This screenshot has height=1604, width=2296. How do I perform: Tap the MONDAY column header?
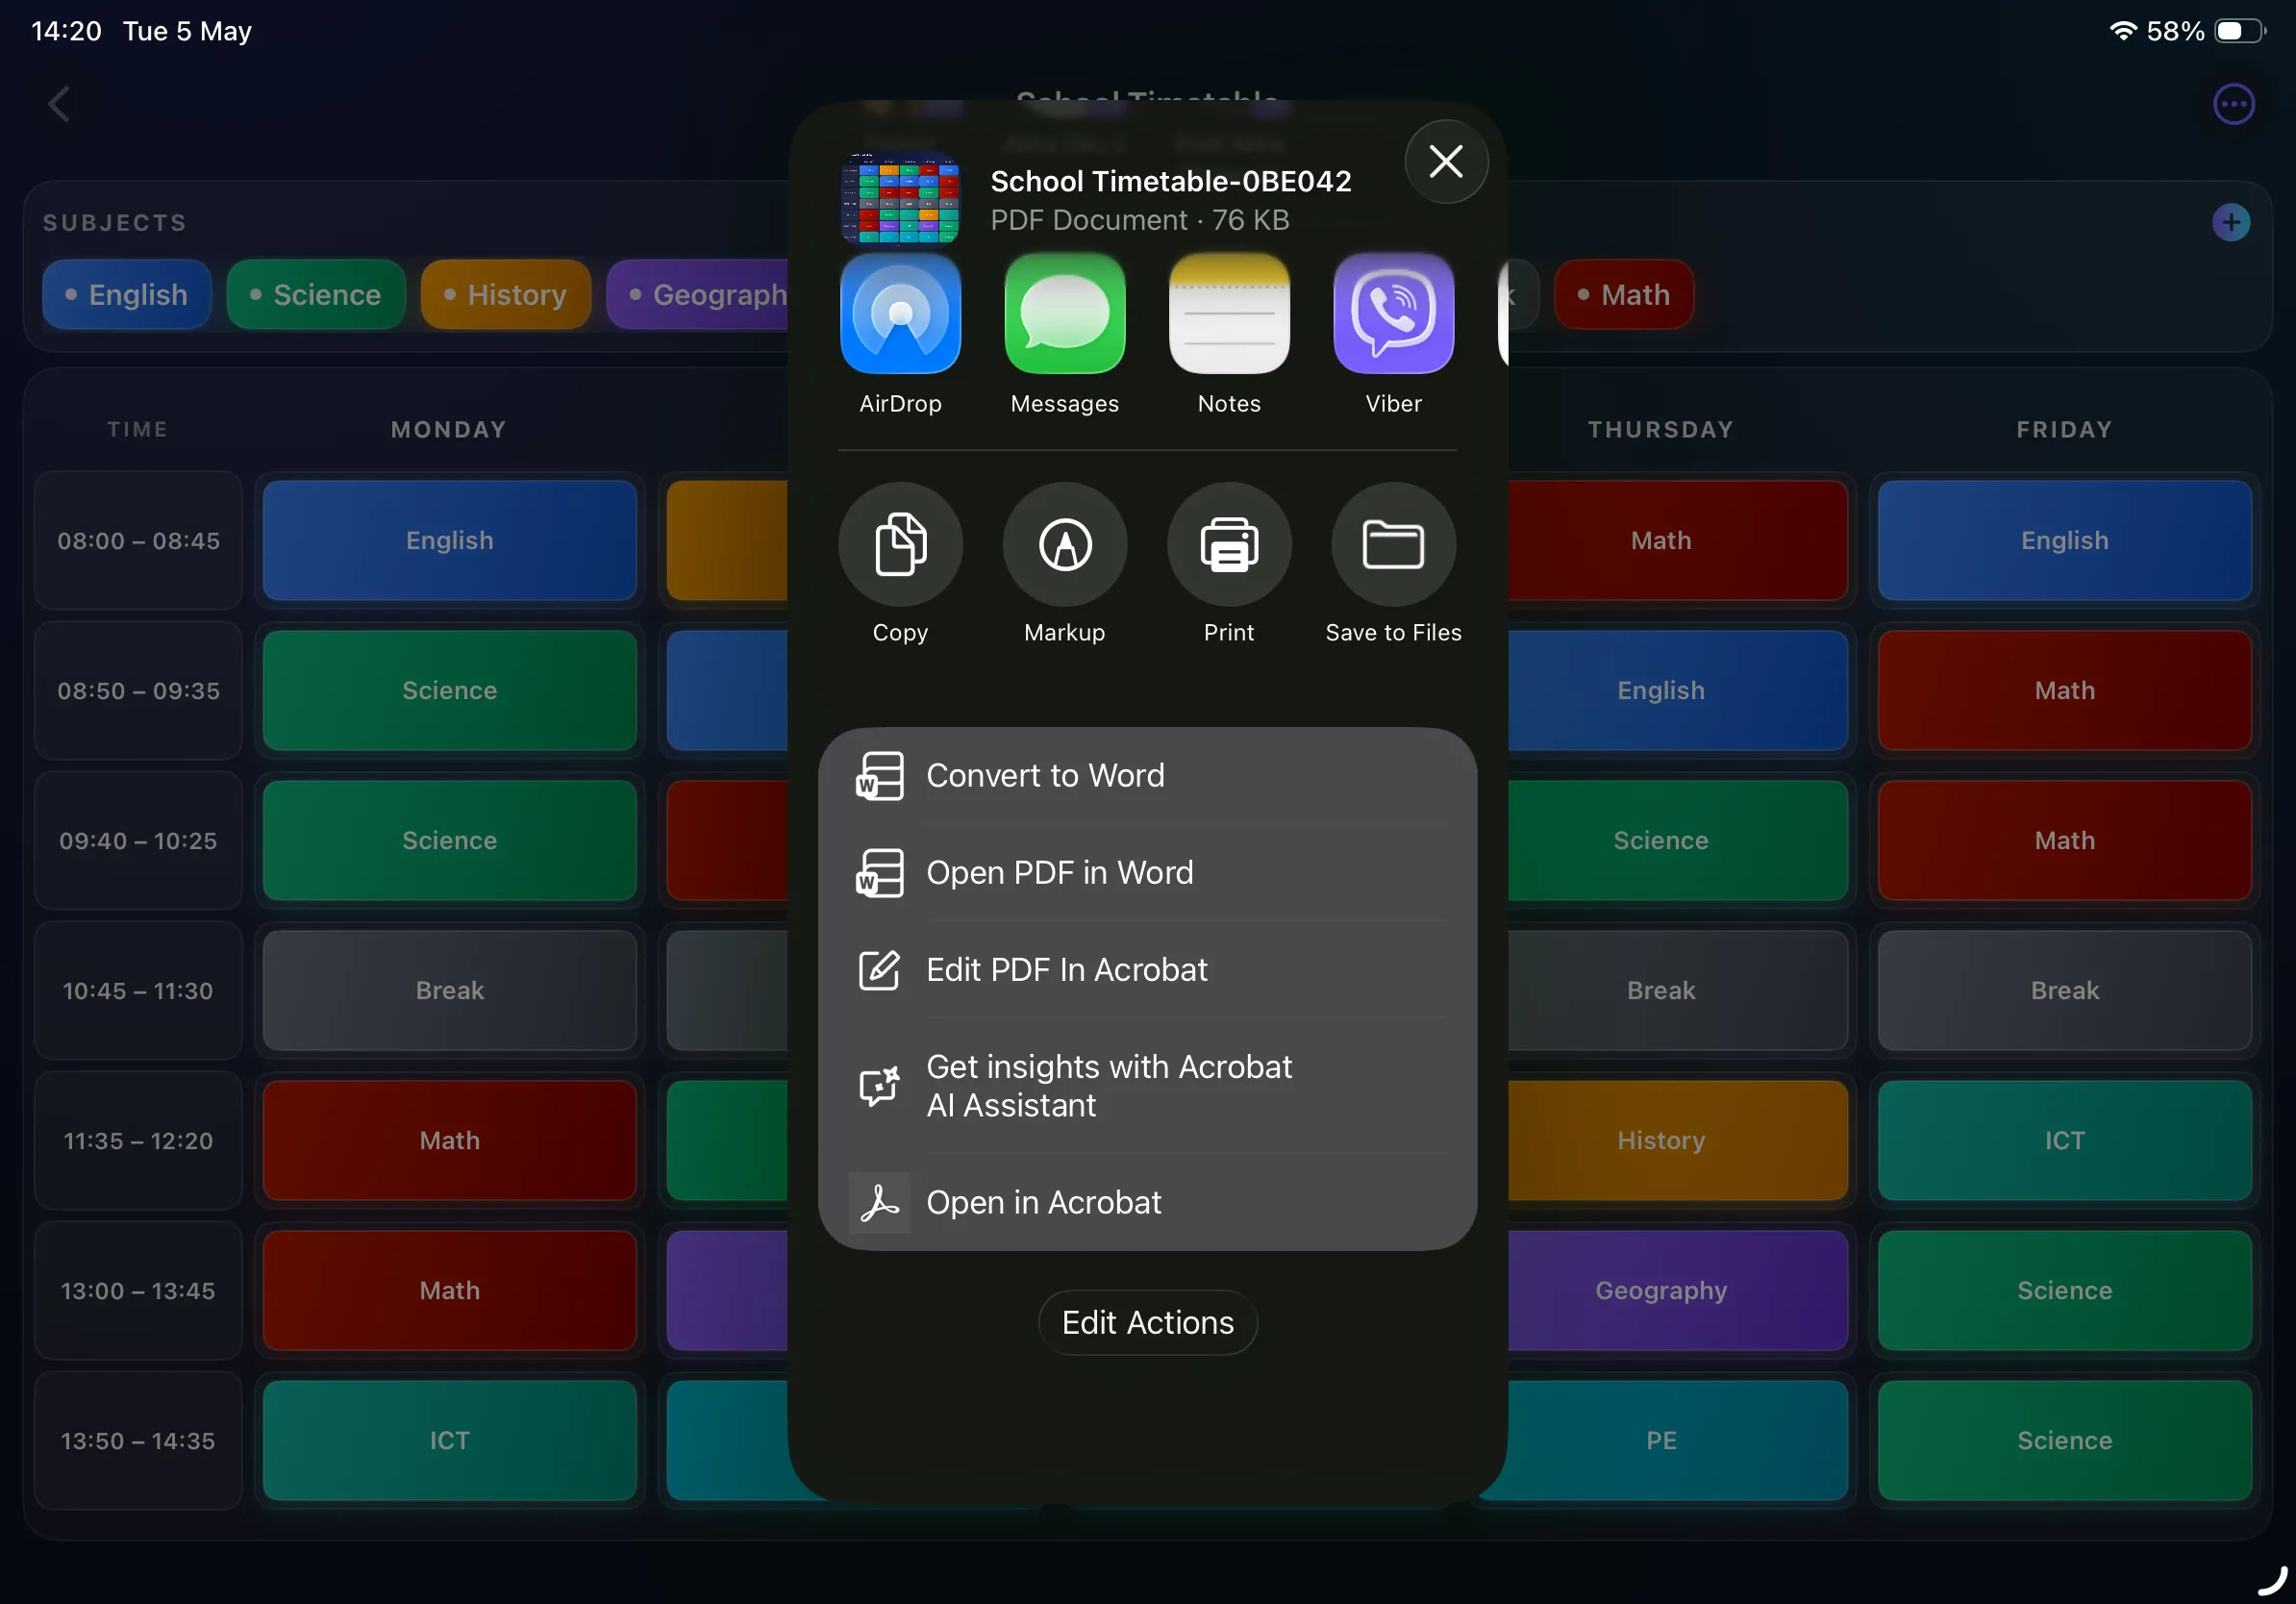(449, 430)
